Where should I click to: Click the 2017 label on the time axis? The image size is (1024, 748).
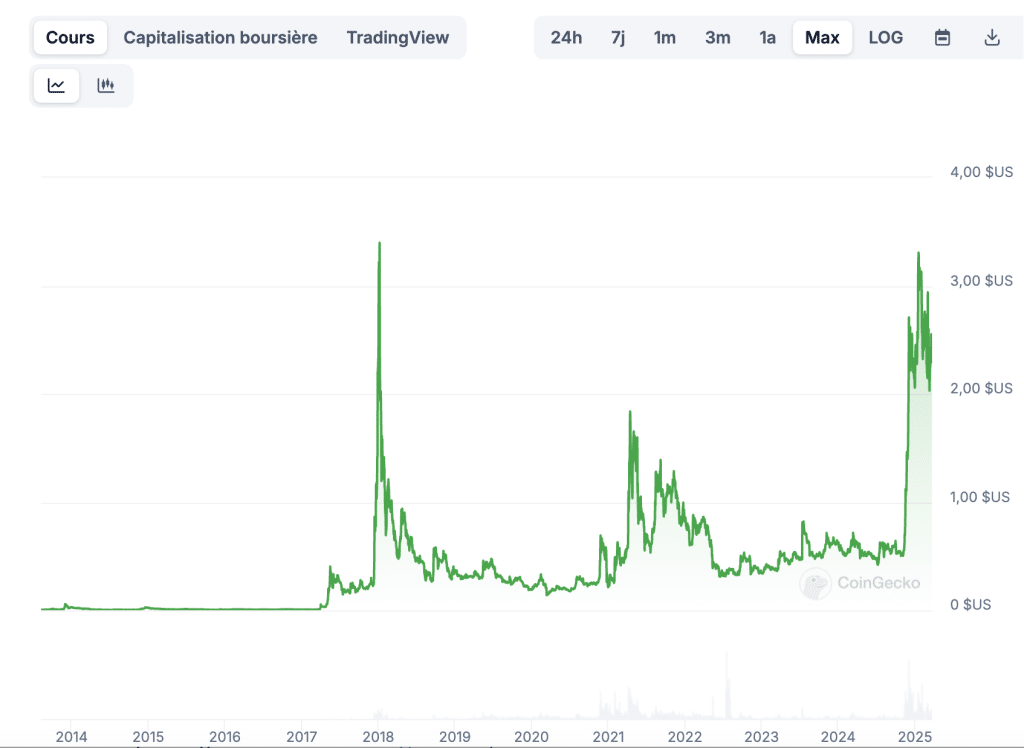[302, 737]
